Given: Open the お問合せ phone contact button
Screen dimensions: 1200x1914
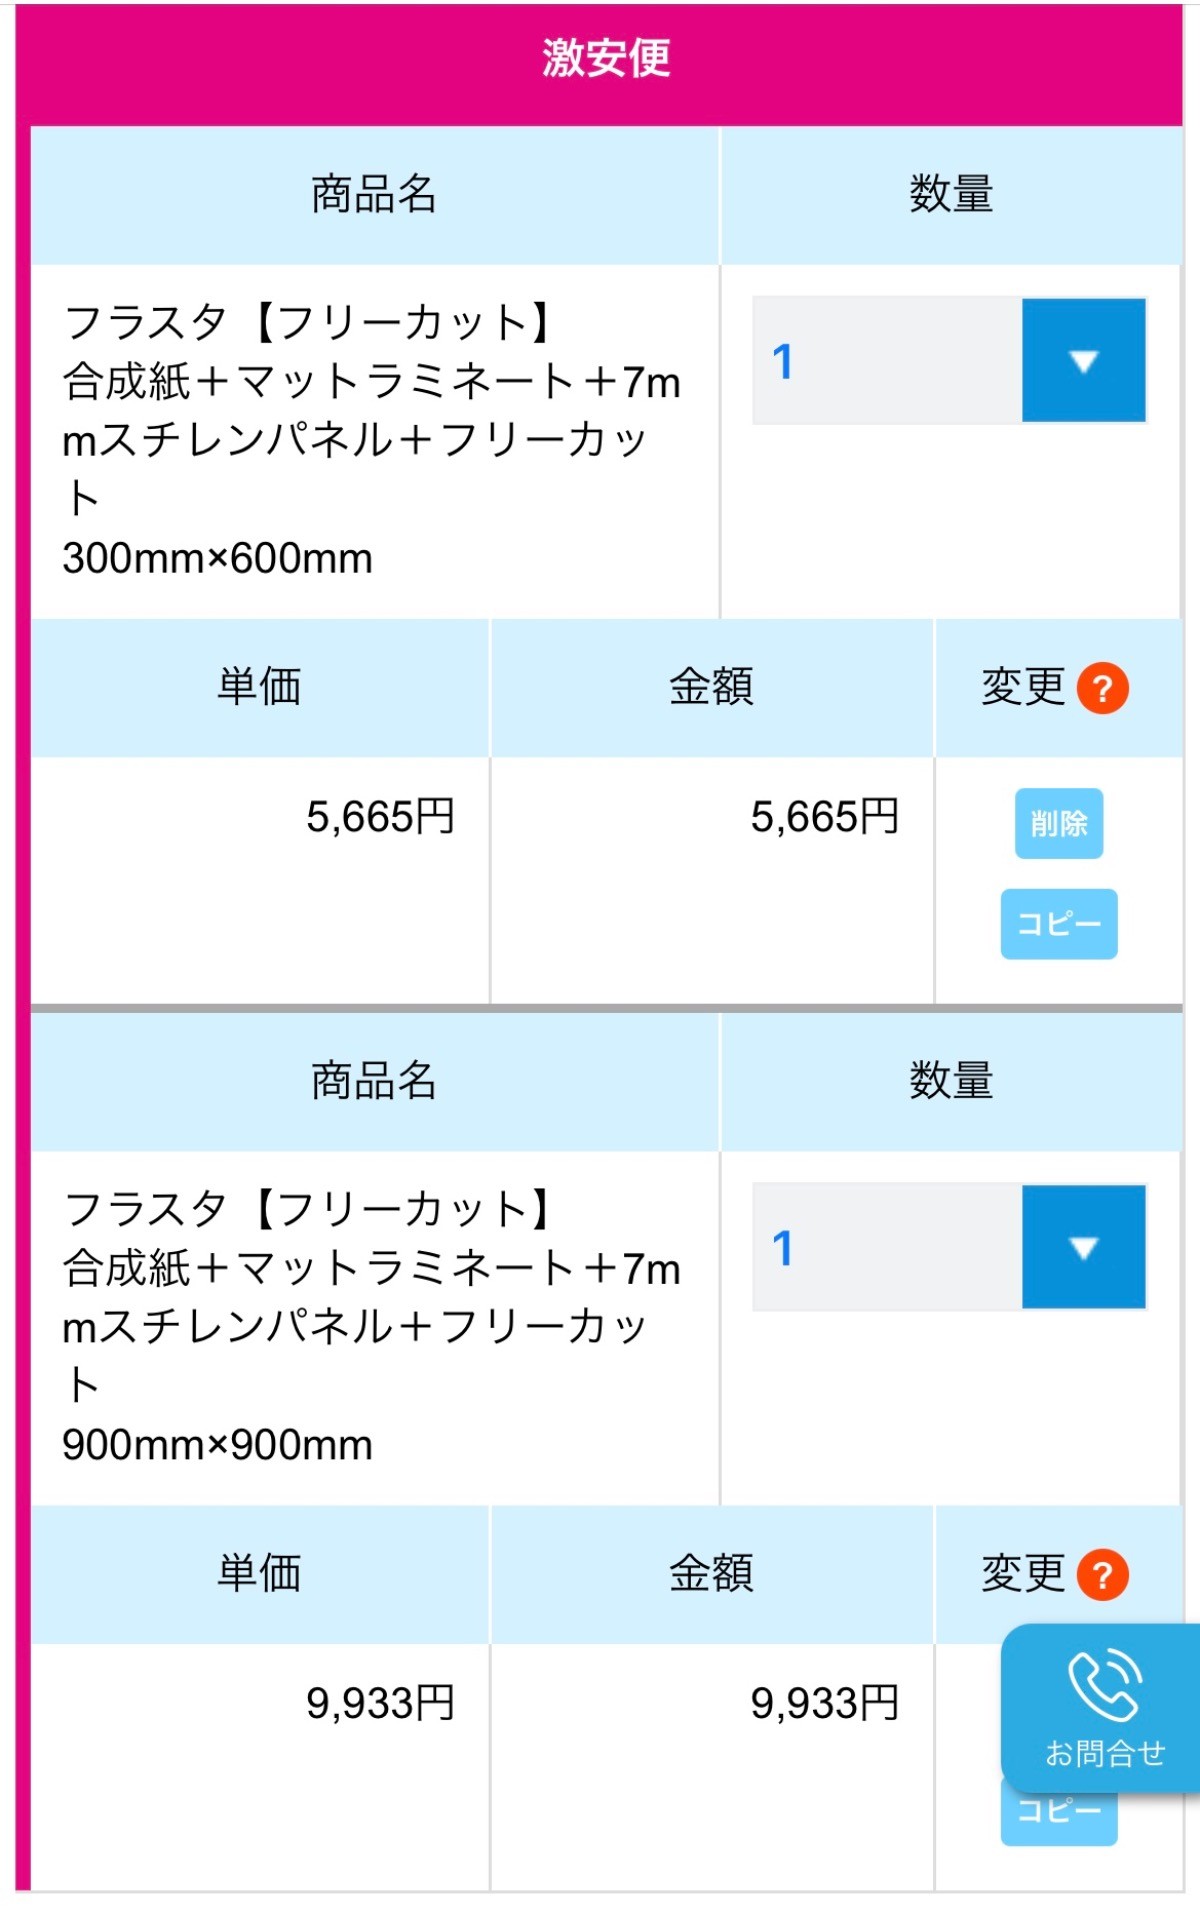Looking at the screenshot, I should coord(1103,1709).
